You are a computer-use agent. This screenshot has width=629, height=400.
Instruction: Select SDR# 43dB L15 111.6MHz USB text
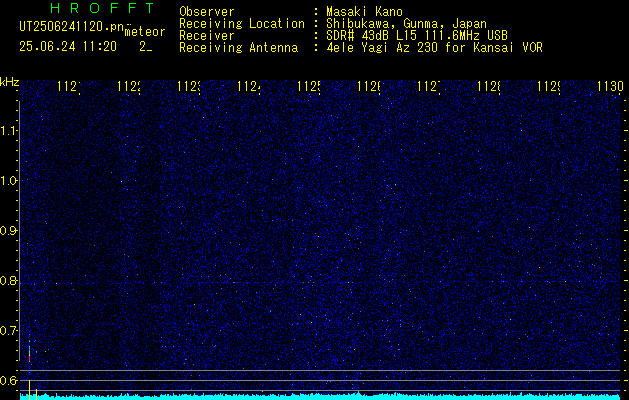[x=417, y=36]
